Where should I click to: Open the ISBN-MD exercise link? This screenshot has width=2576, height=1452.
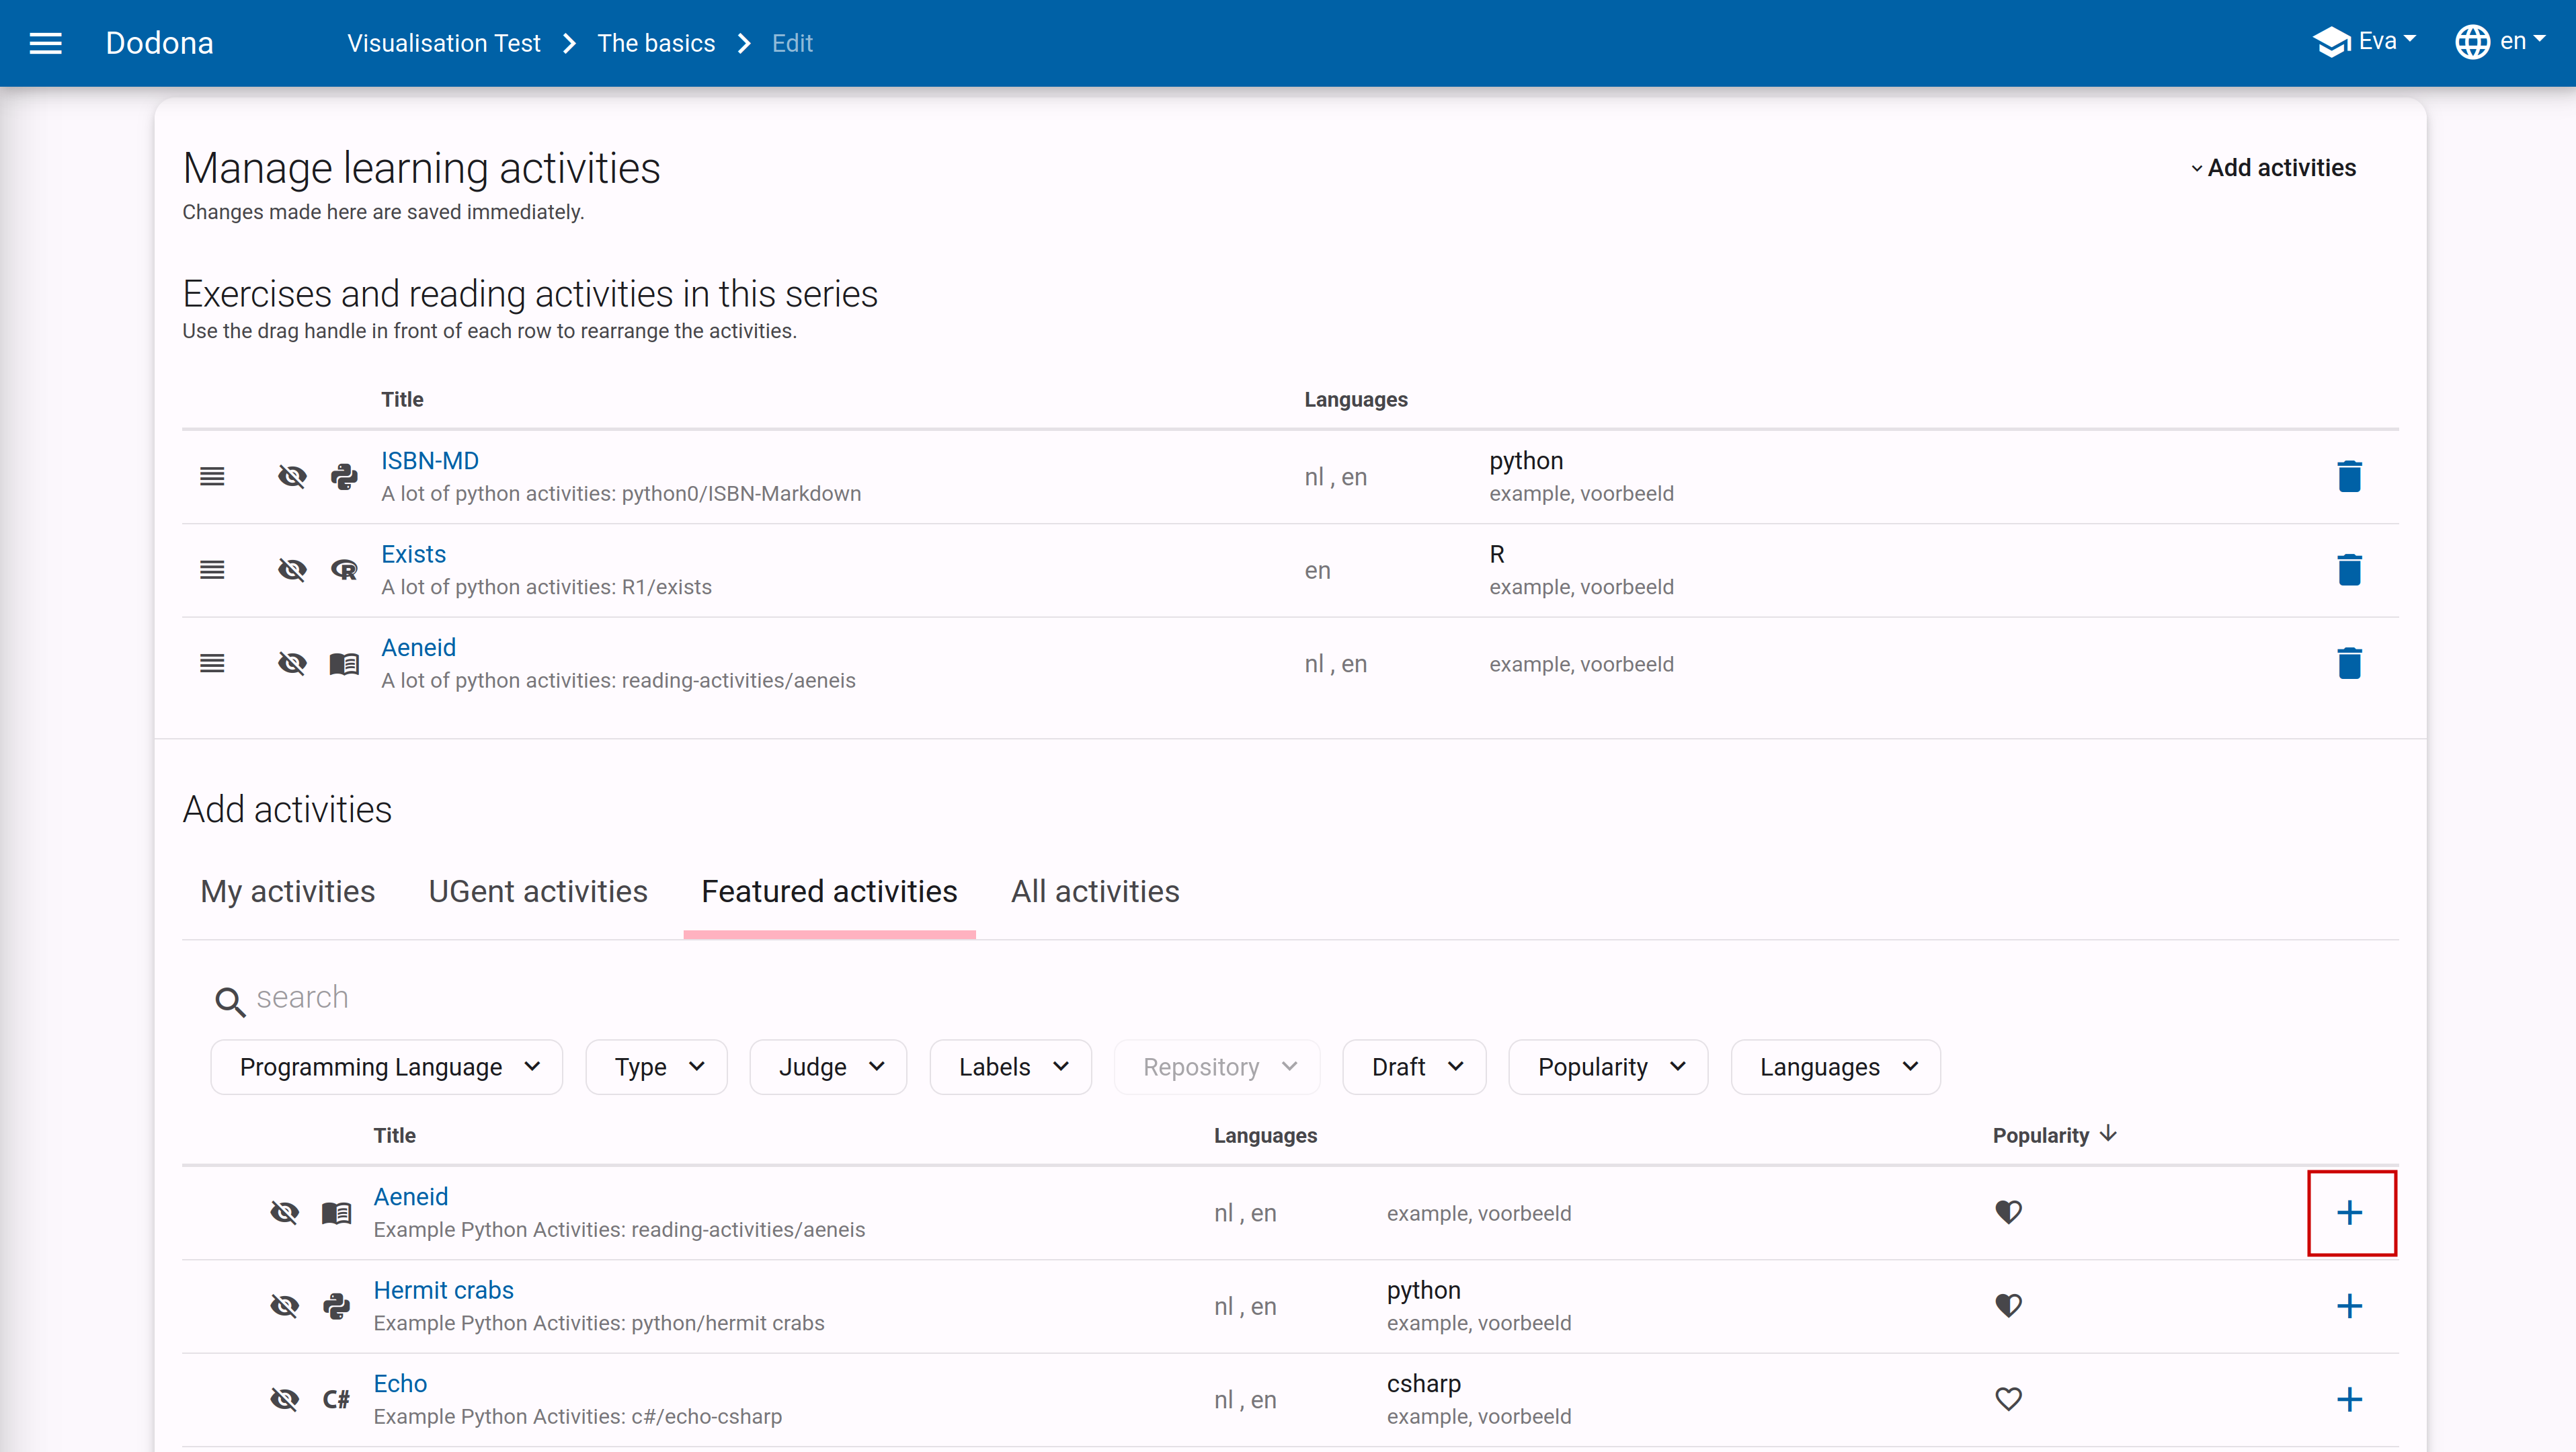tap(430, 461)
